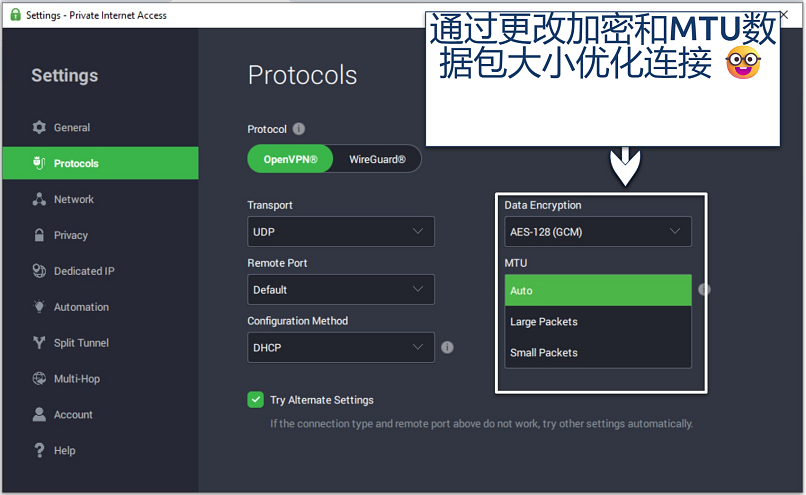Choose Large Packets MTU option
The height and width of the screenshot is (495, 806).
(598, 322)
